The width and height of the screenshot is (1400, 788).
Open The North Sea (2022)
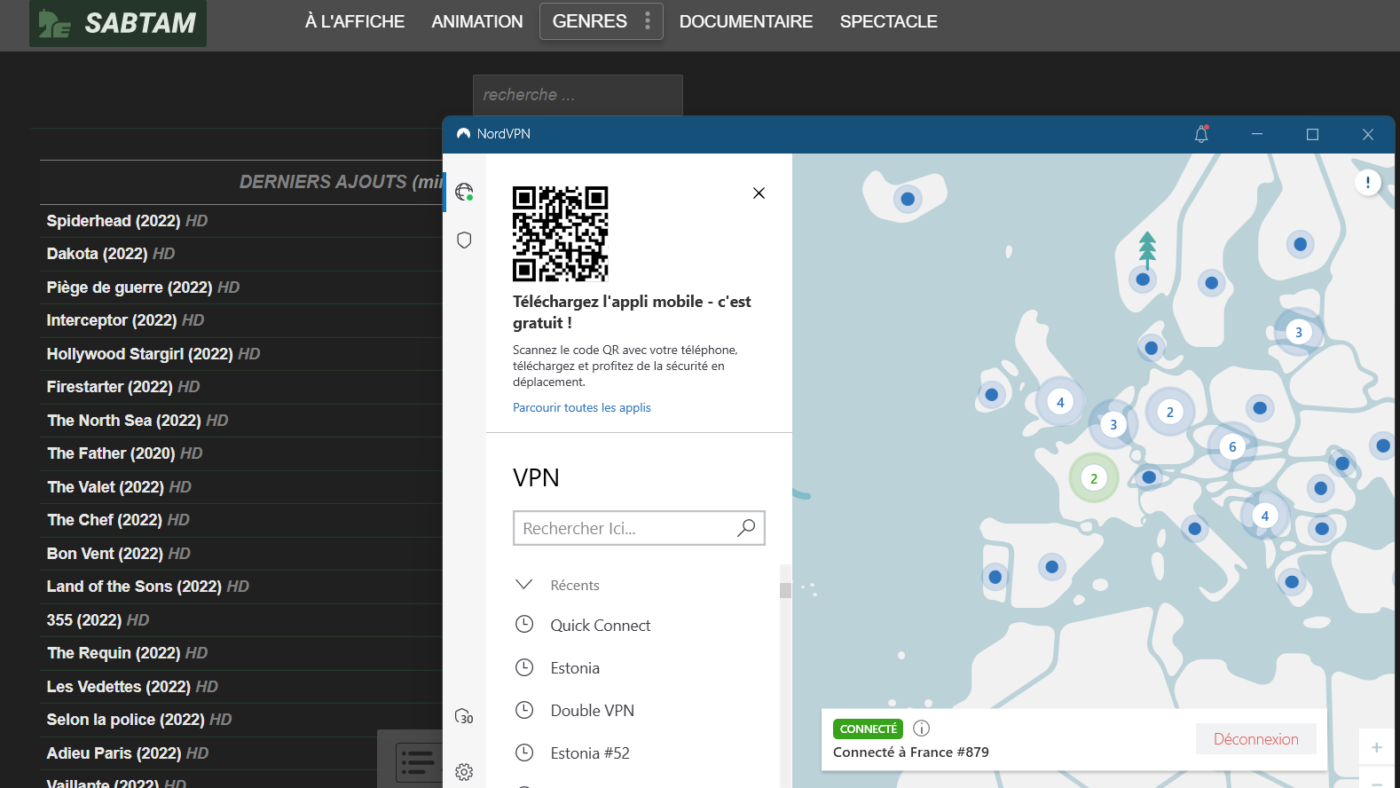[x=124, y=420]
